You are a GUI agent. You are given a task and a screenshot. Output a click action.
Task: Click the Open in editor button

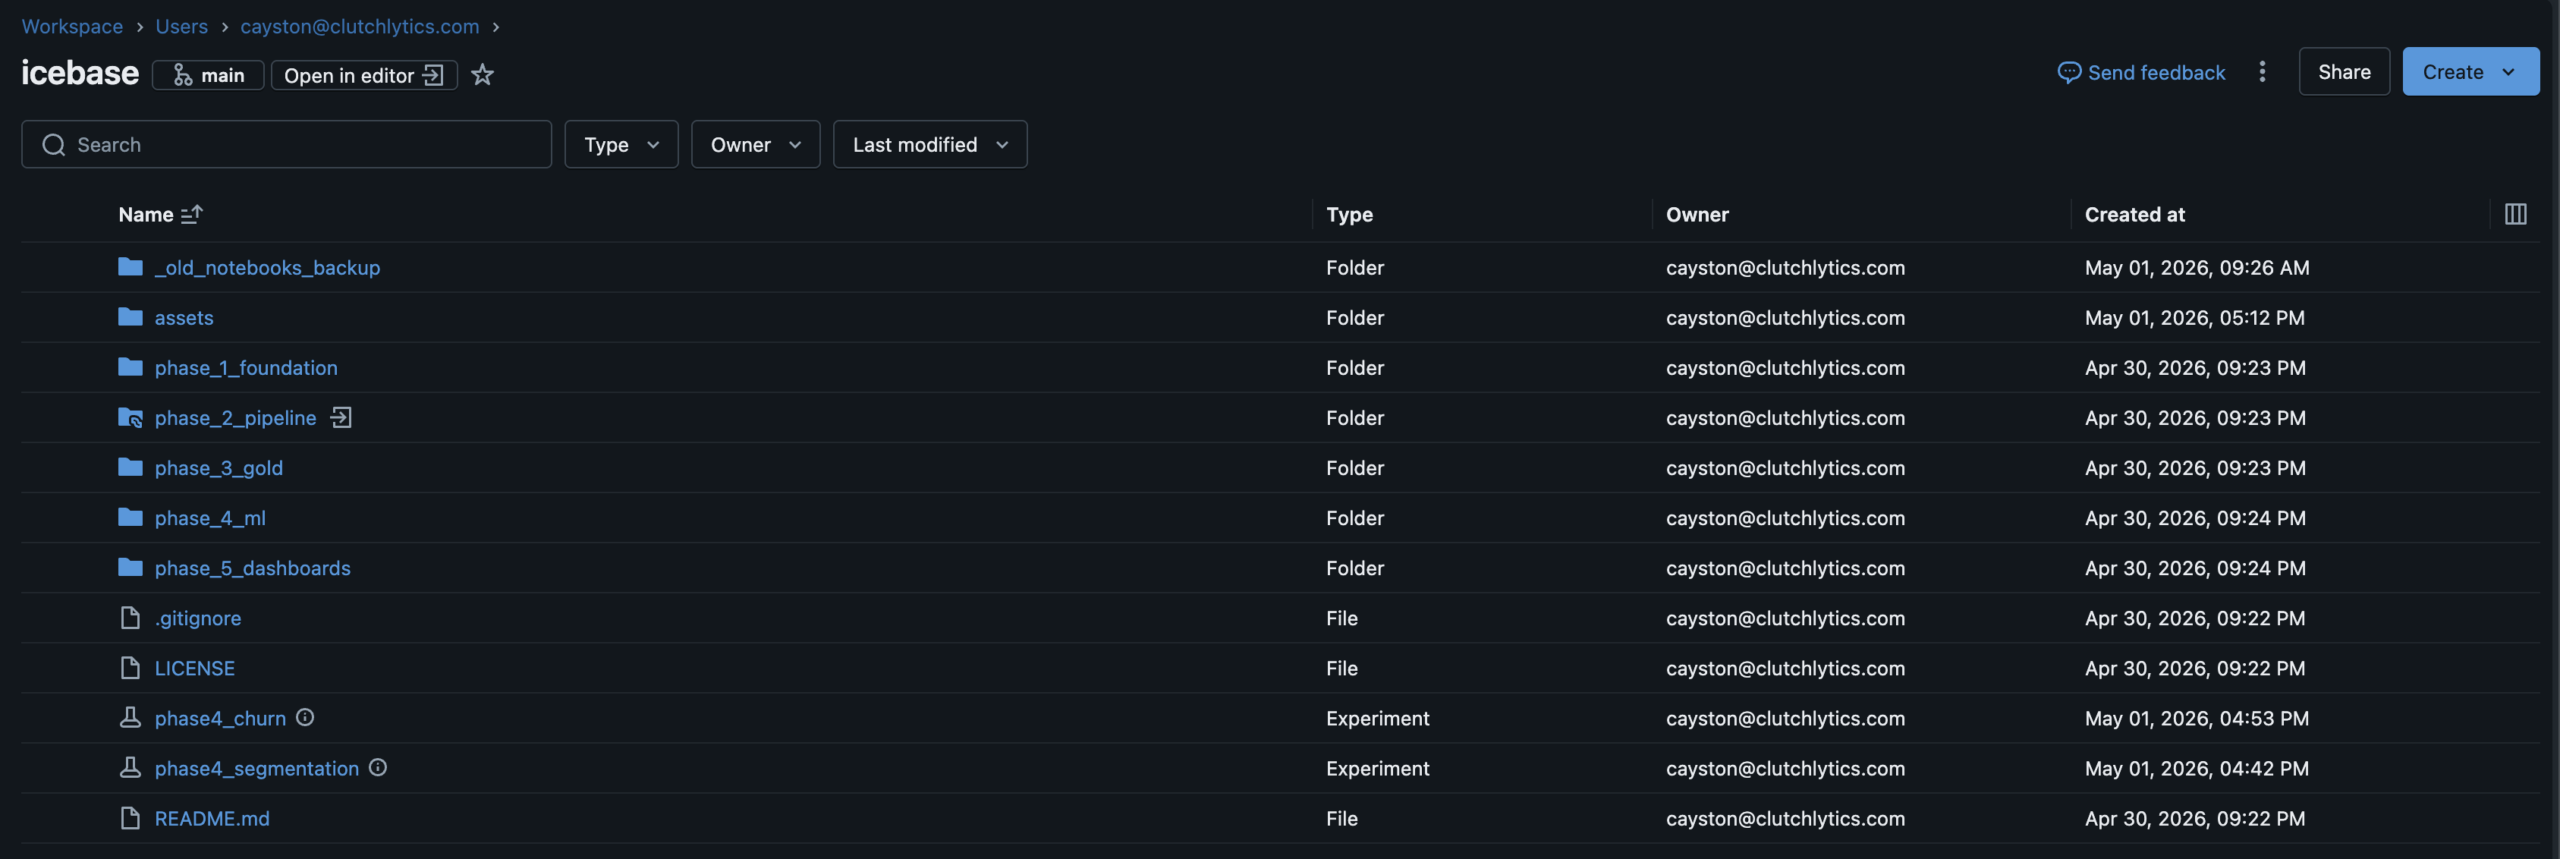point(364,75)
